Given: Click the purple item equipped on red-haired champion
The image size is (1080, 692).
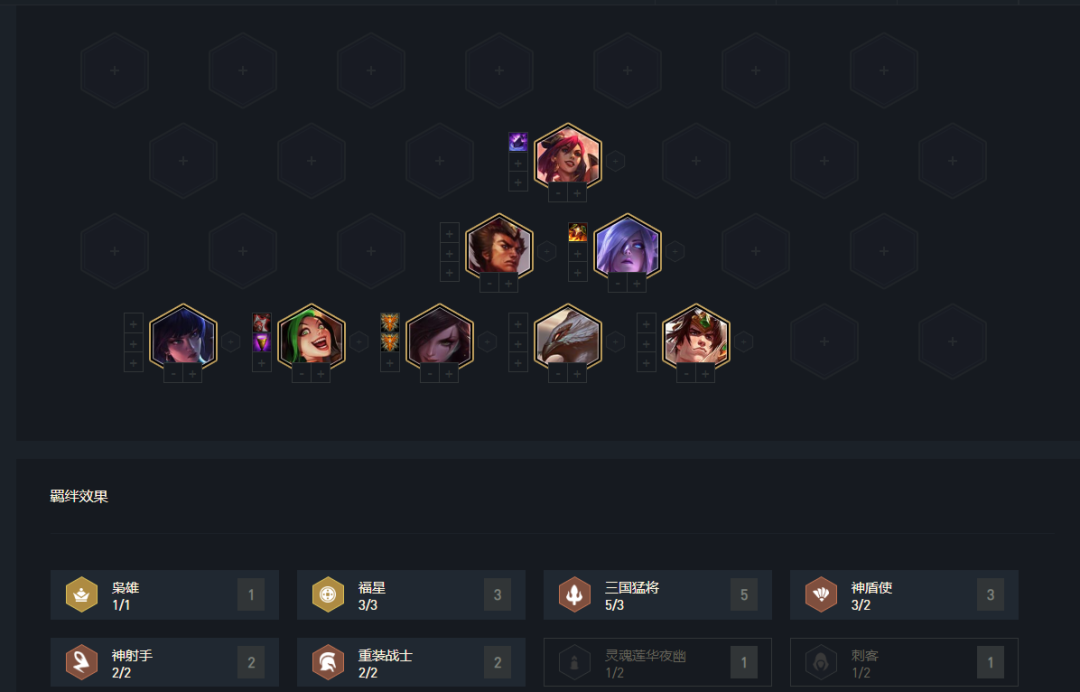Looking at the screenshot, I should pos(518,142).
